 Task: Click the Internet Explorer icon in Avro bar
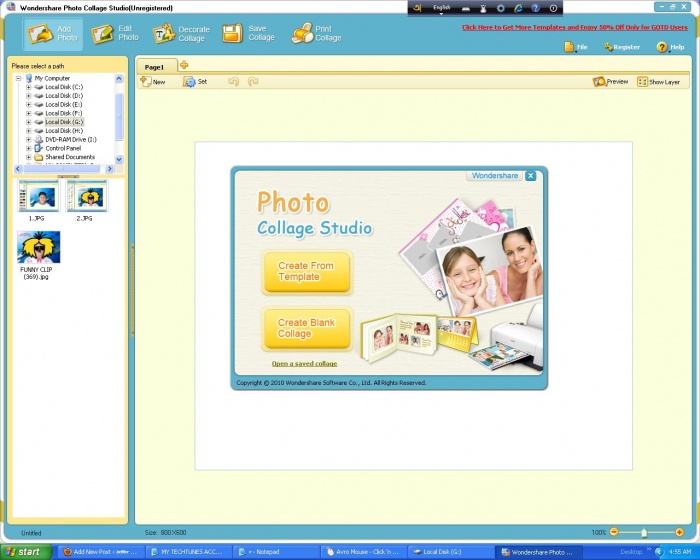point(518,8)
